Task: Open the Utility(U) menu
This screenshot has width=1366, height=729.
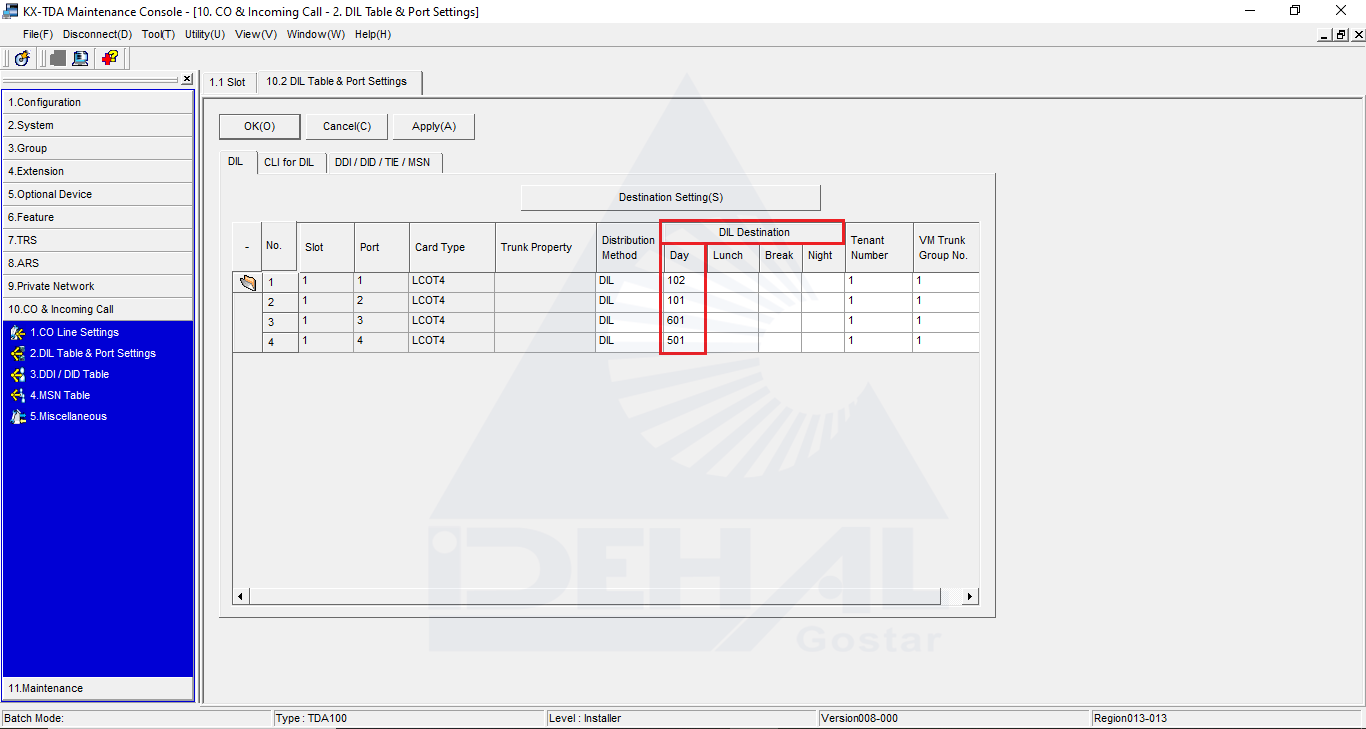Action: click(205, 34)
